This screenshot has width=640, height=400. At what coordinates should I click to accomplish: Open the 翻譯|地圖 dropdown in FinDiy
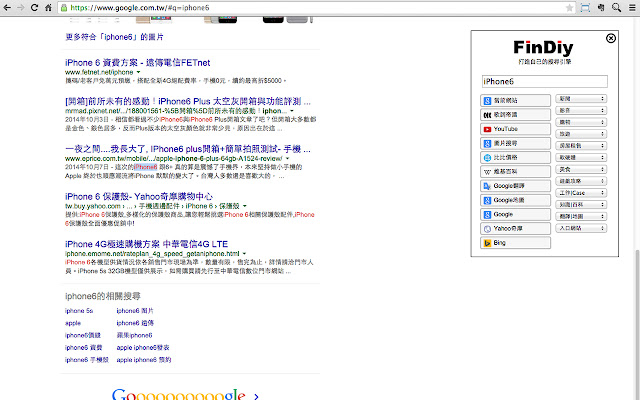[x=581, y=216]
